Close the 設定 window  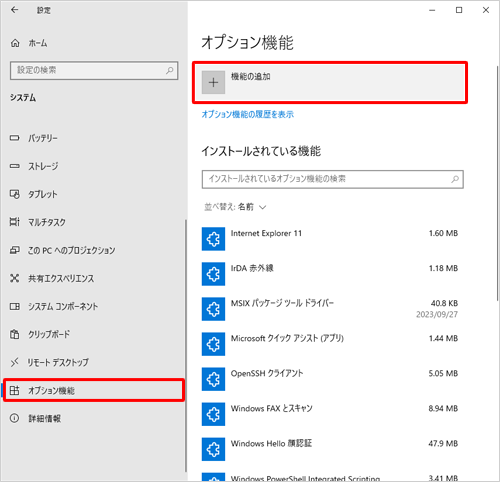tap(486, 10)
